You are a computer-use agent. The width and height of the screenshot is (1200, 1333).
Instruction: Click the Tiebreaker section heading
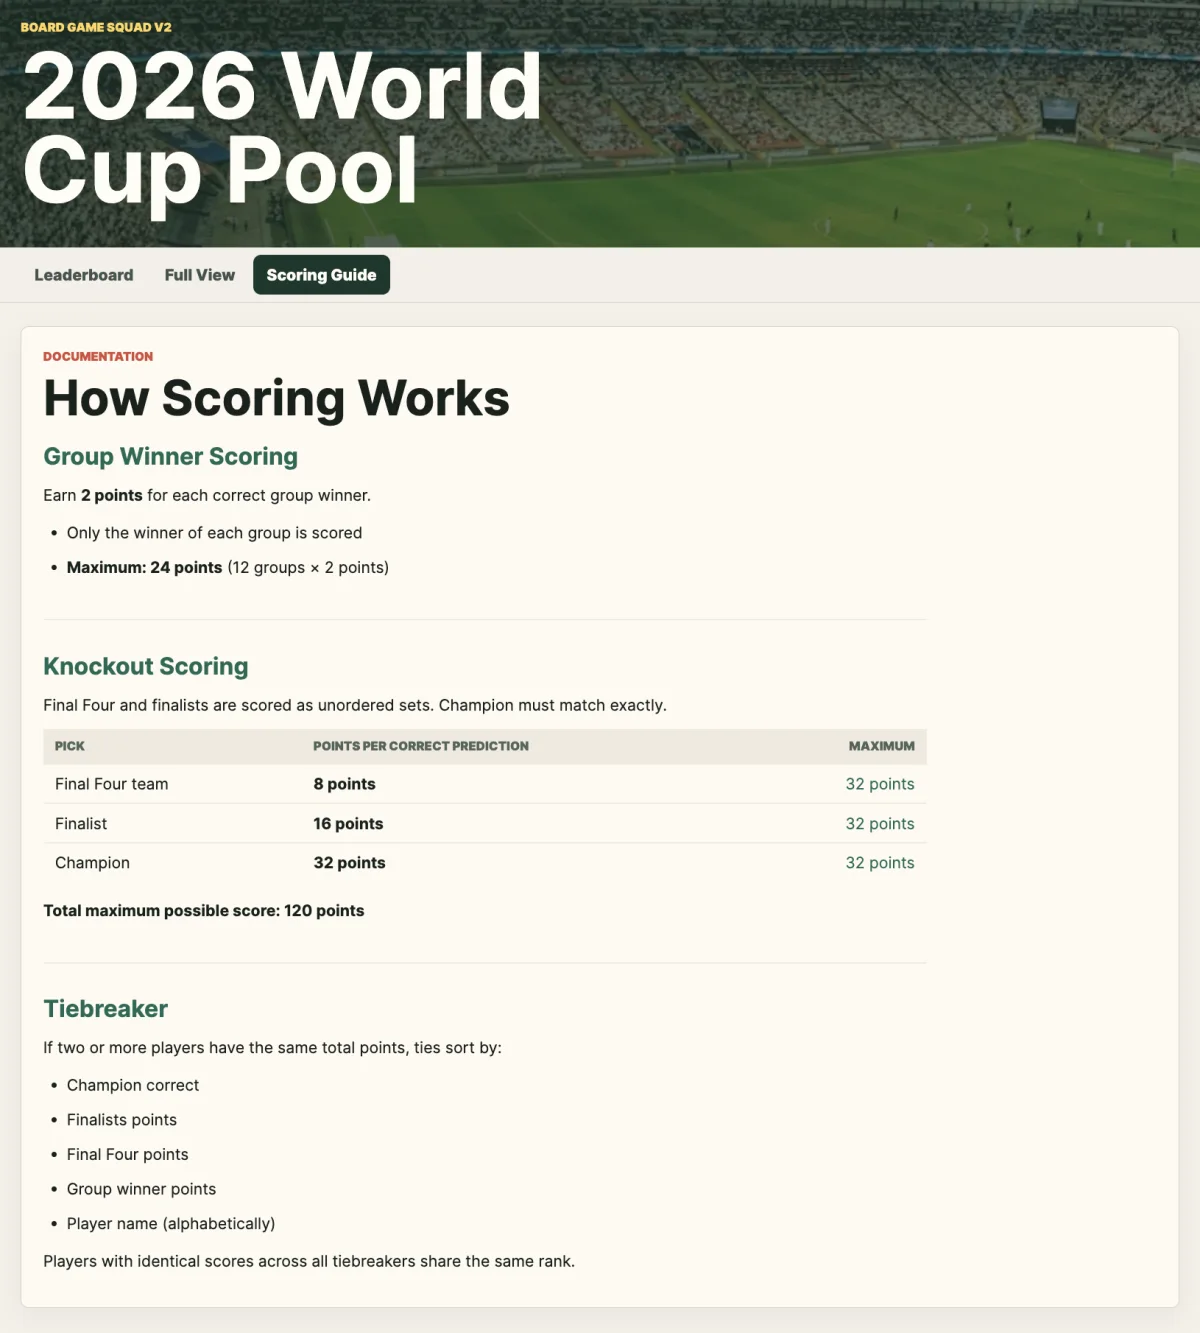pos(105,1008)
